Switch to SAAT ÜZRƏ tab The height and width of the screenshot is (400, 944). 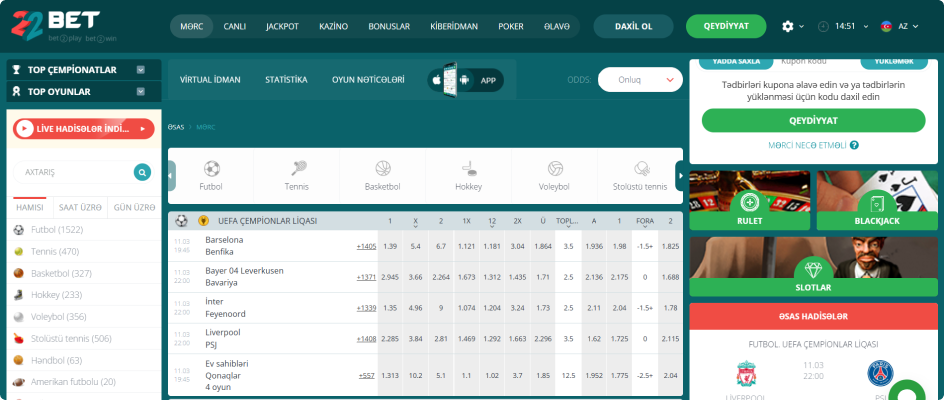click(x=80, y=207)
